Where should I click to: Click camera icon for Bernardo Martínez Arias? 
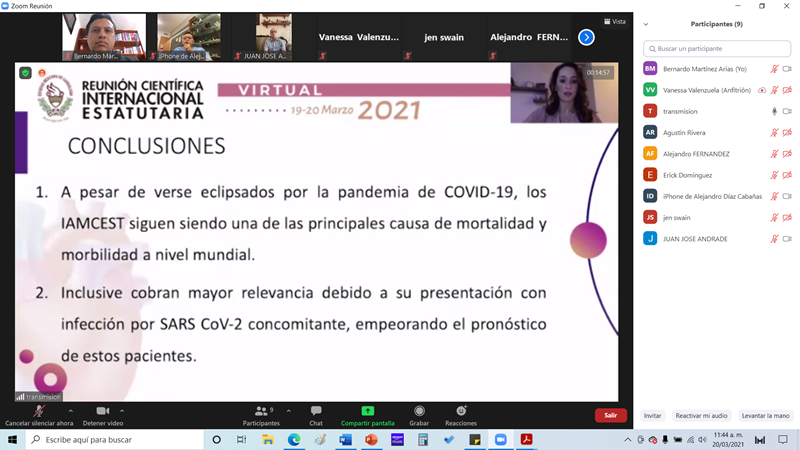pos(787,68)
